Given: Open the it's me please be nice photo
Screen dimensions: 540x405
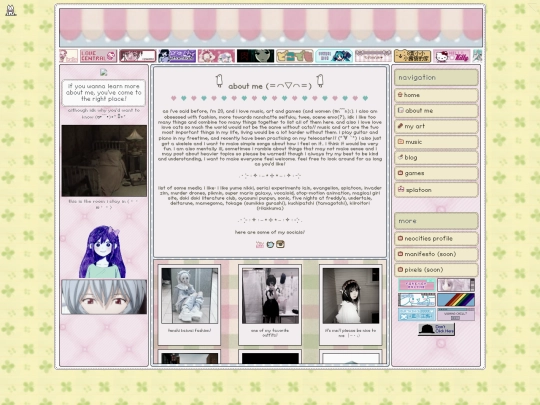Looking at the screenshot, I should [351, 295].
